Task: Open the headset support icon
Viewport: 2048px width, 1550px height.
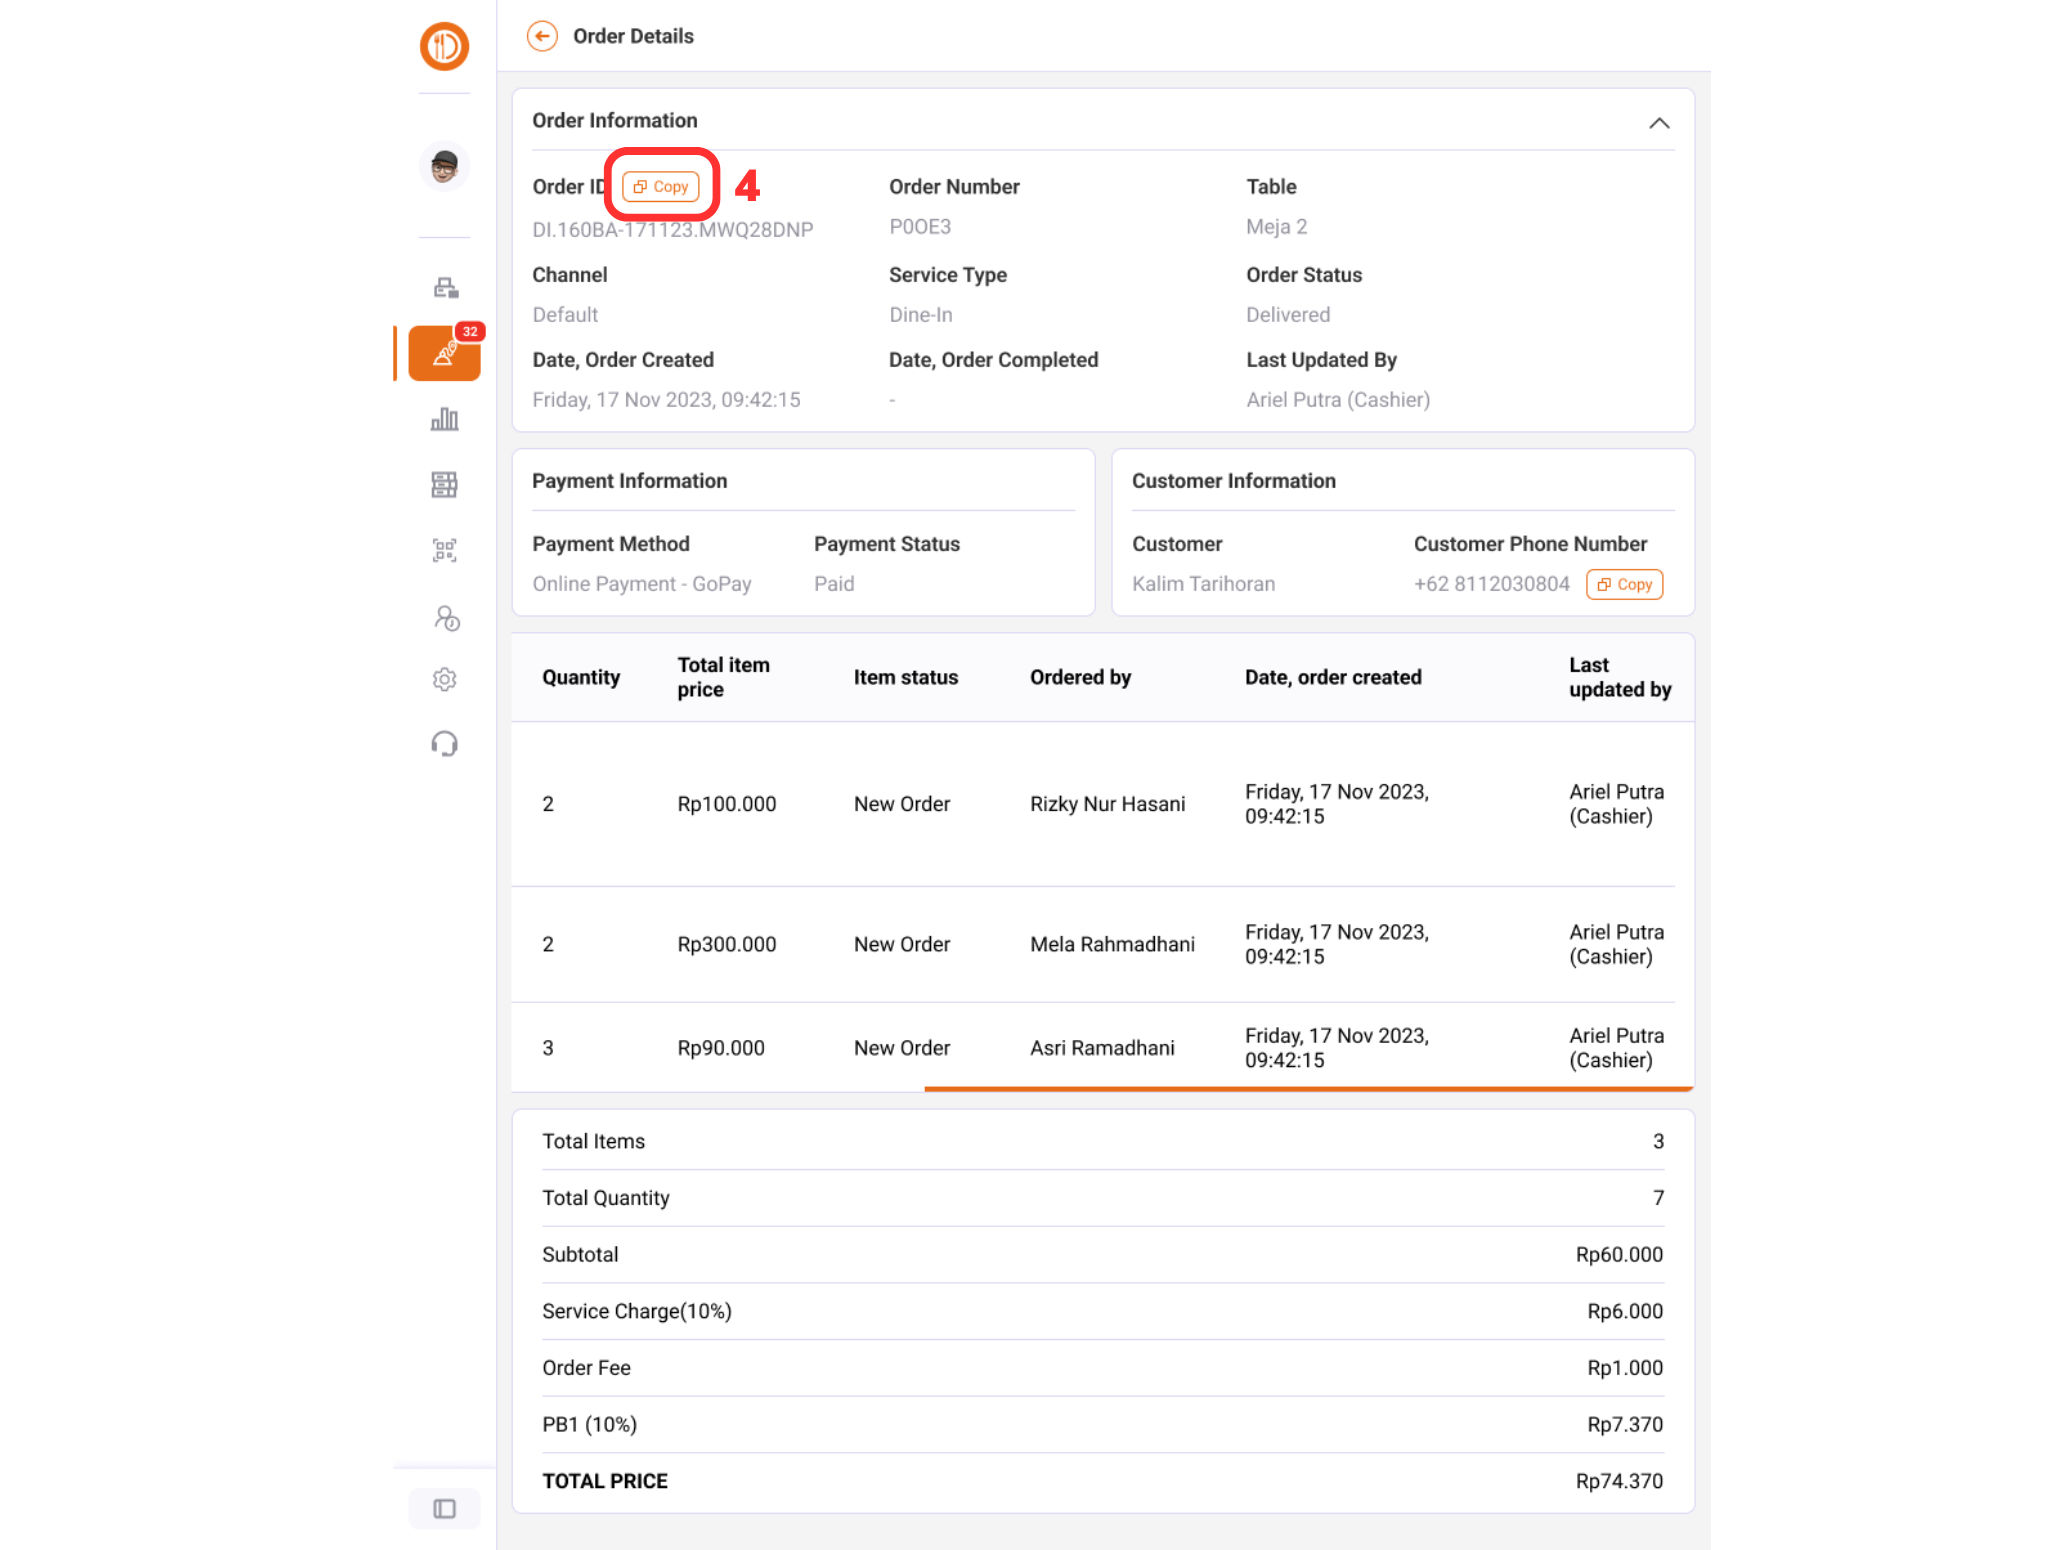Action: 444,744
